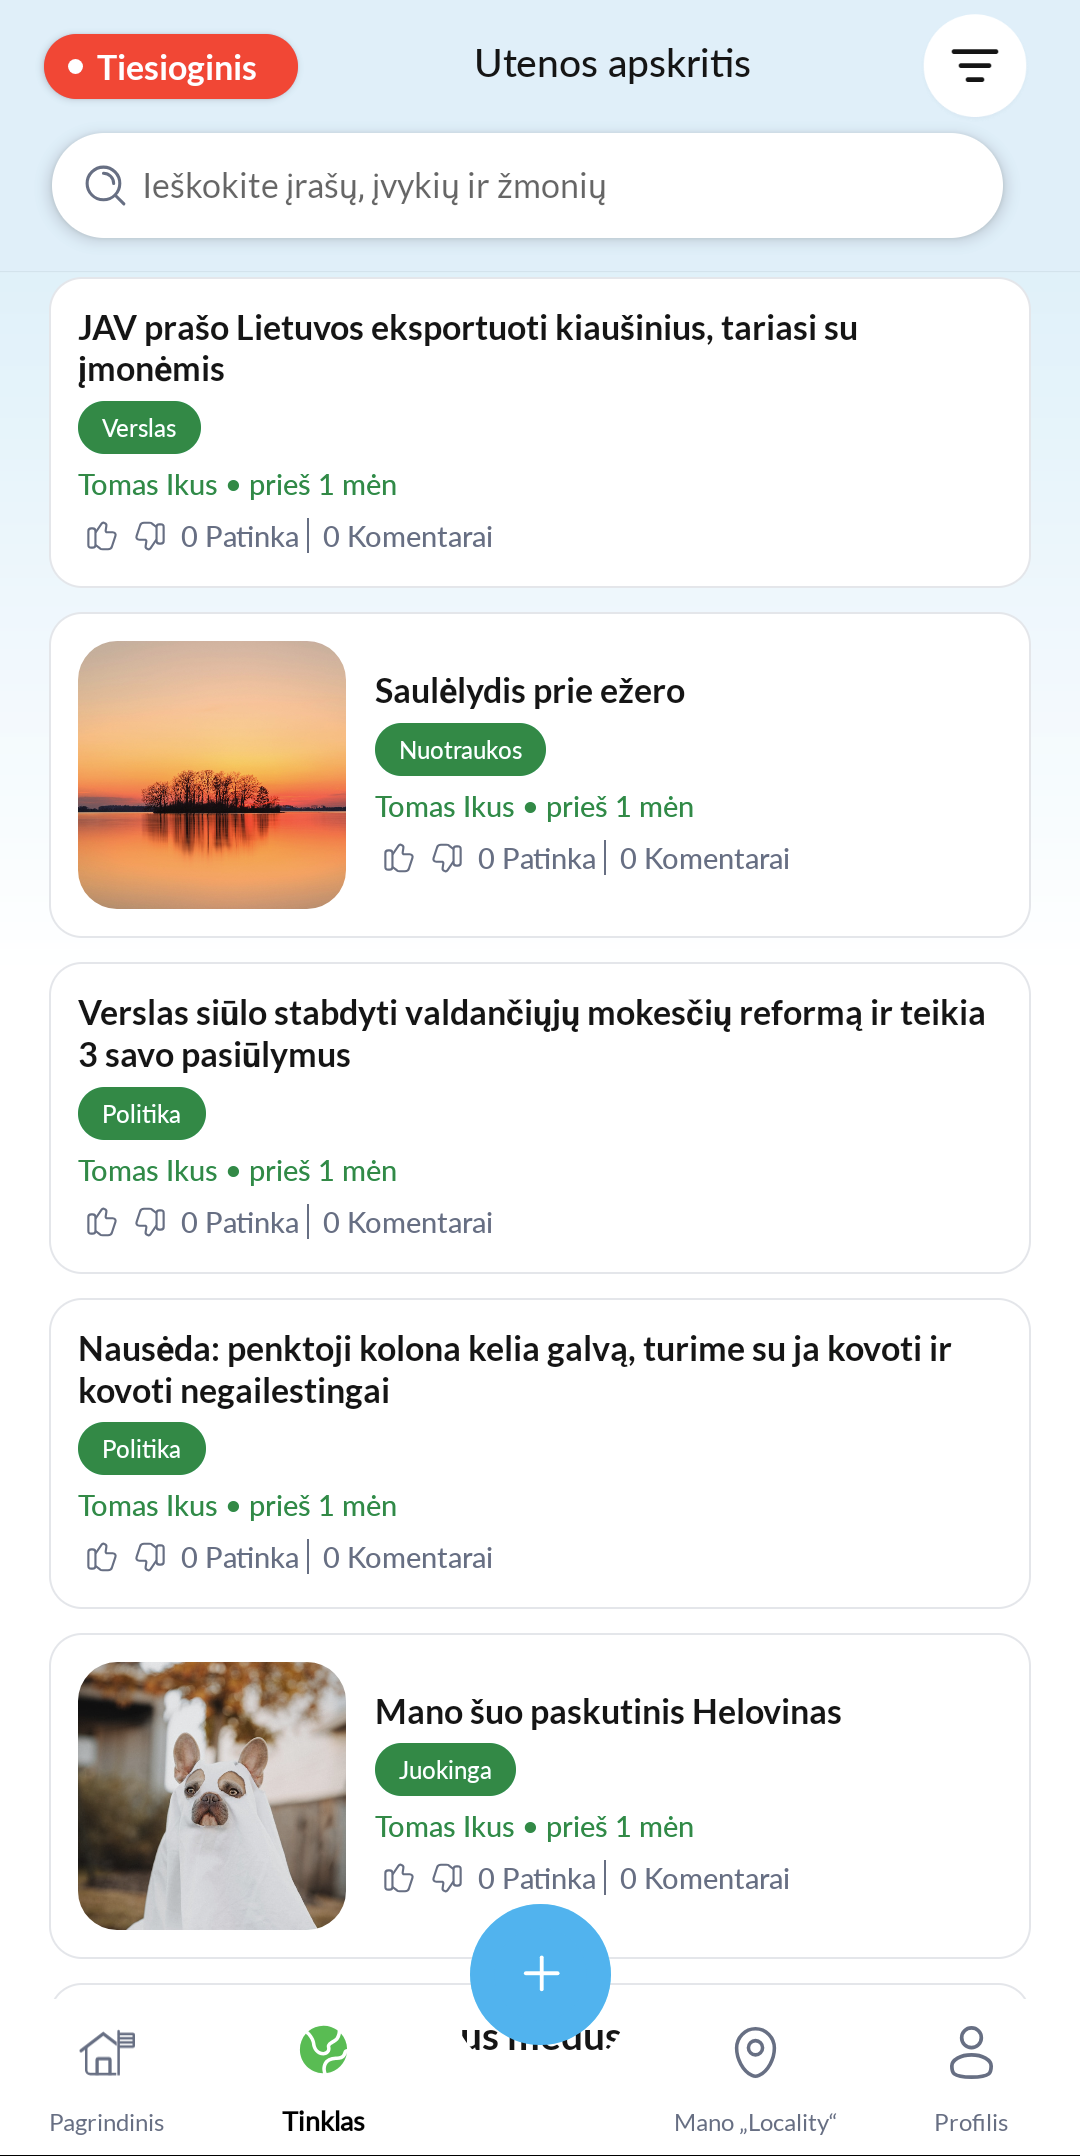Image resolution: width=1080 pixels, height=2156 pixels.
Task: Dislike the Saulėlydis prie ežero post
Action: tap(447, 858)
